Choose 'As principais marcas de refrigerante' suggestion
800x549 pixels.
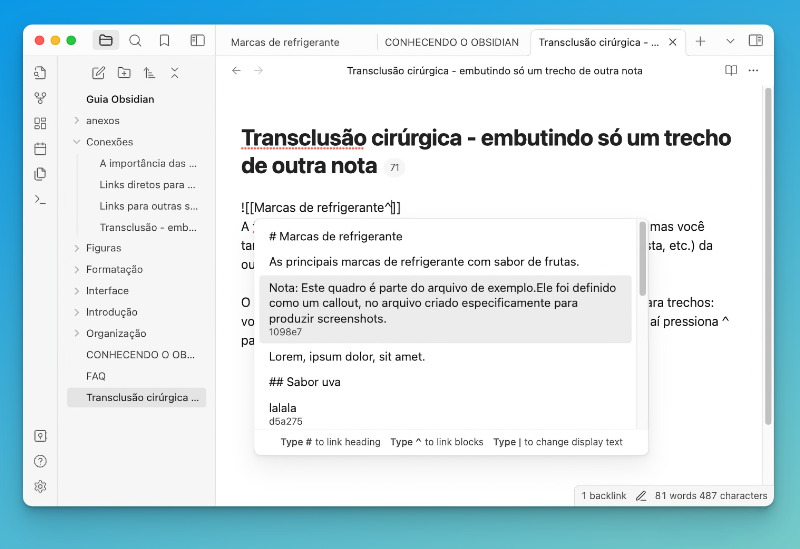[x=445, y=262]
